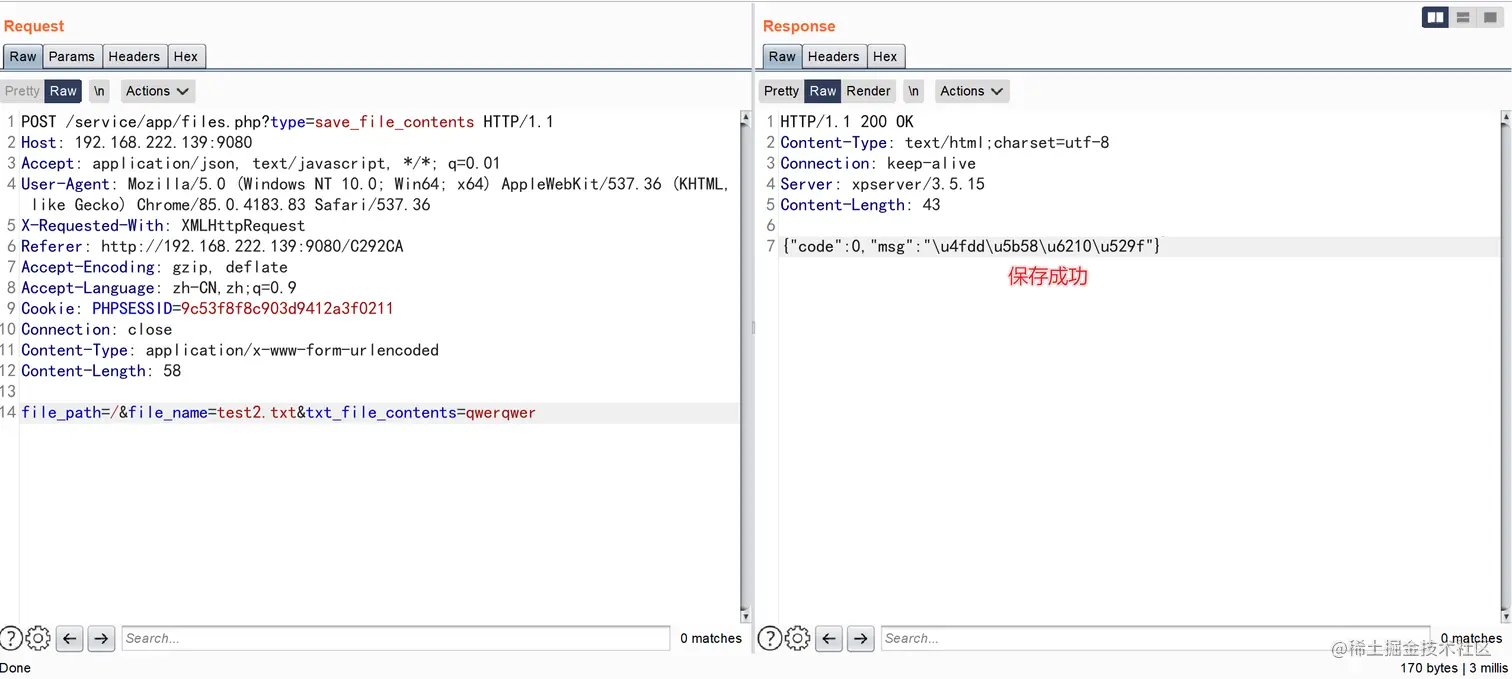Go to next match in Response pane
The width and height of the screenshot is (1512, 679).
click(861, 638)
